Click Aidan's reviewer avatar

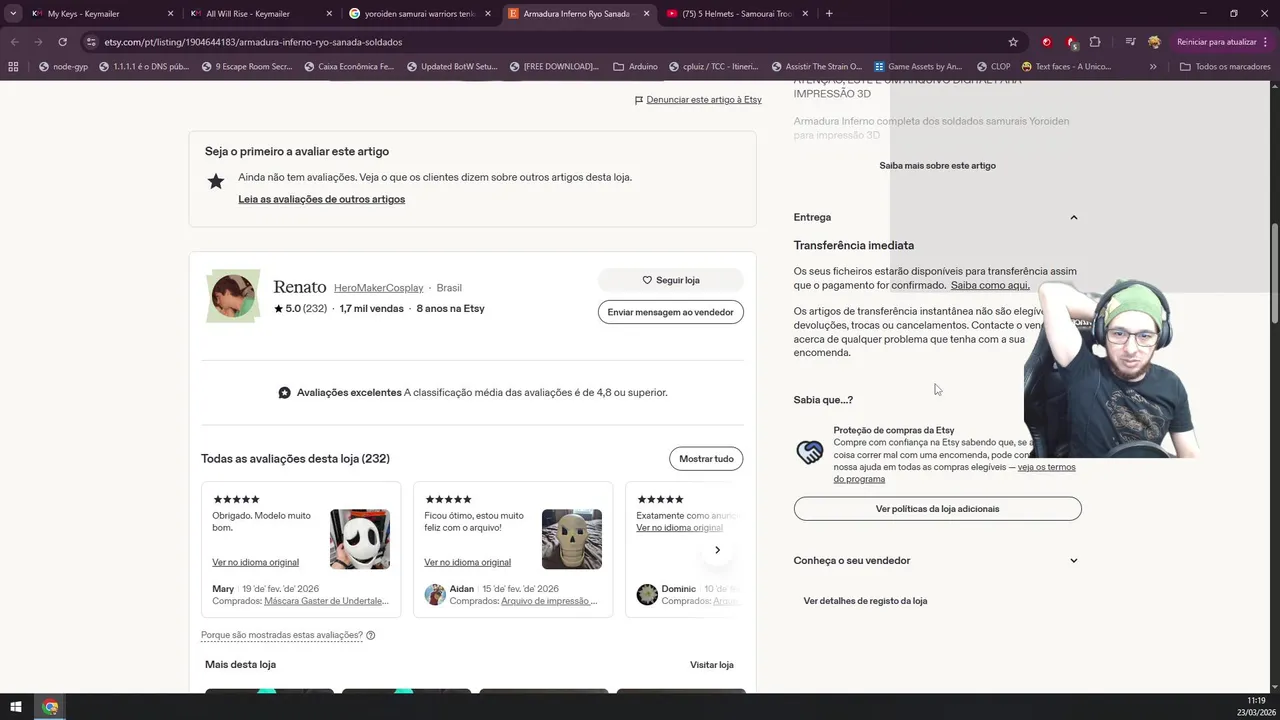[435, 595]
